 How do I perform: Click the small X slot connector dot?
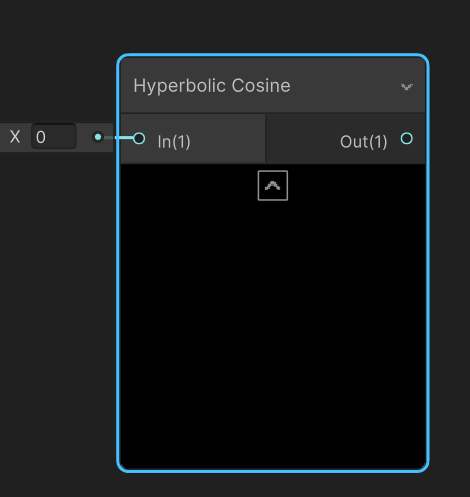pyautogui.click(x=98, y=137)
